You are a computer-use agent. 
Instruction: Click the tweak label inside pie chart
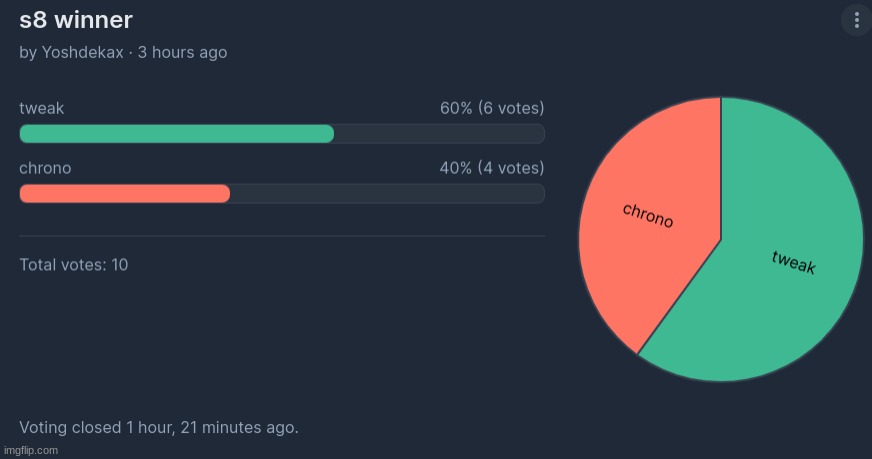[794, 263]
